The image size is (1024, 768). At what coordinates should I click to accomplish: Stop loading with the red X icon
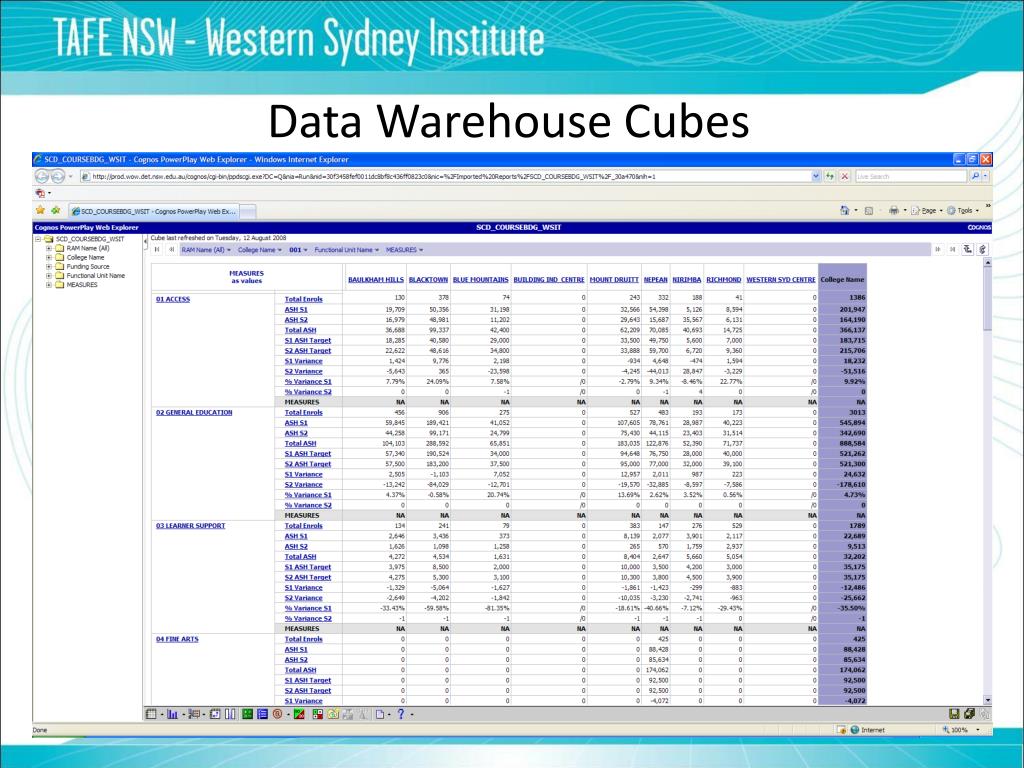click(844, 176)
